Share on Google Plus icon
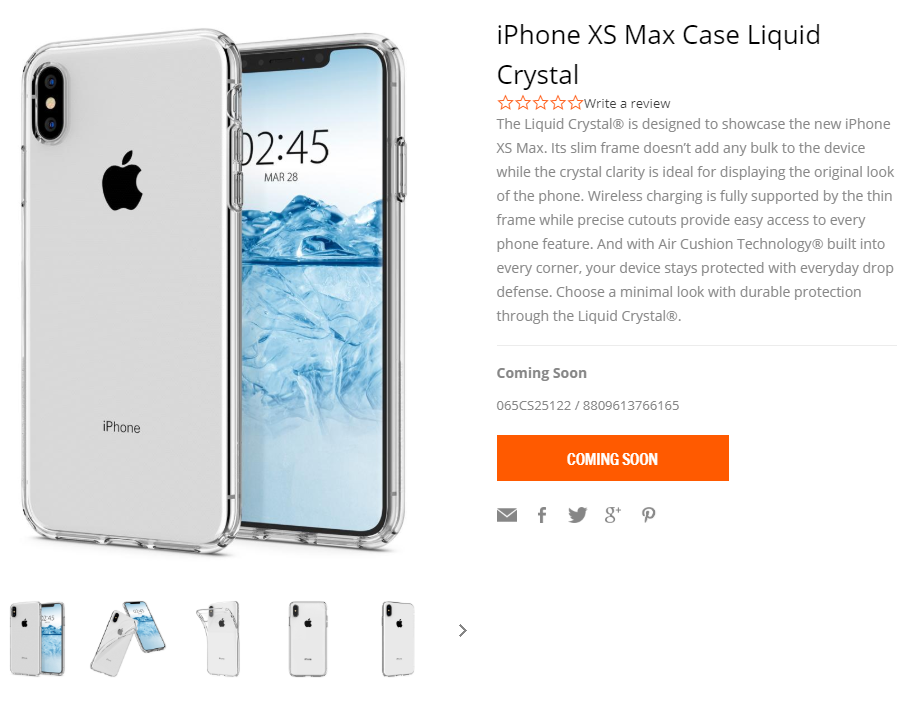916x708 pixels. 612,515
